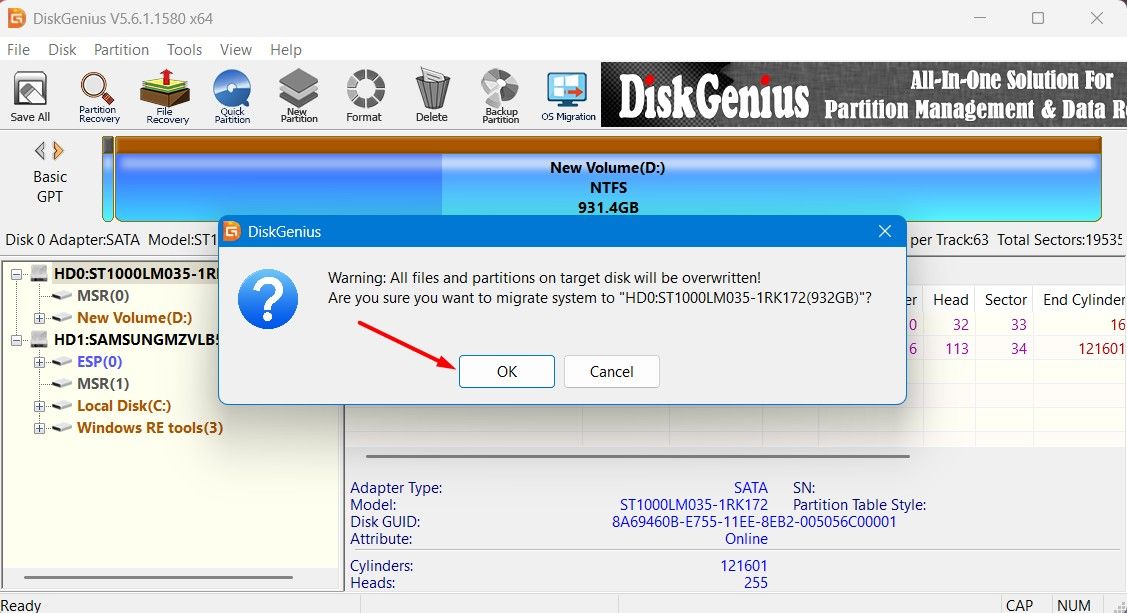
Task: Click the Ready status bar text
Action: tap(21, 605)
